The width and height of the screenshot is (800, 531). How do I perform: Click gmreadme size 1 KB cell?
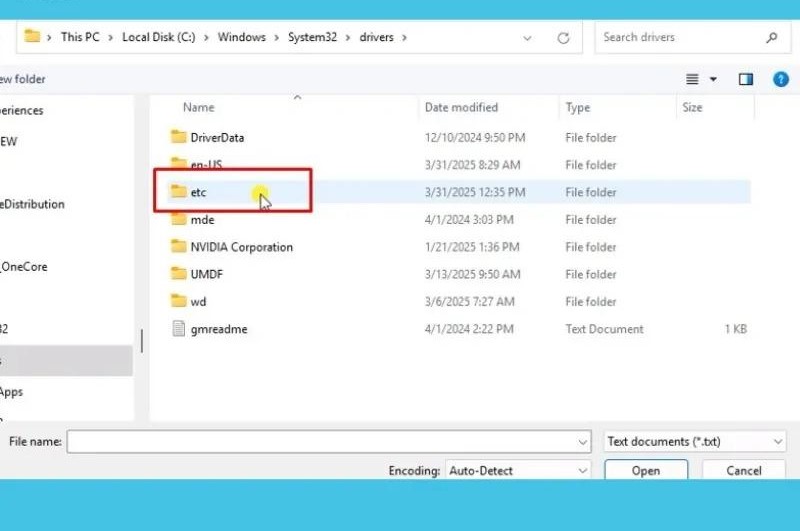tap(735, 329)
